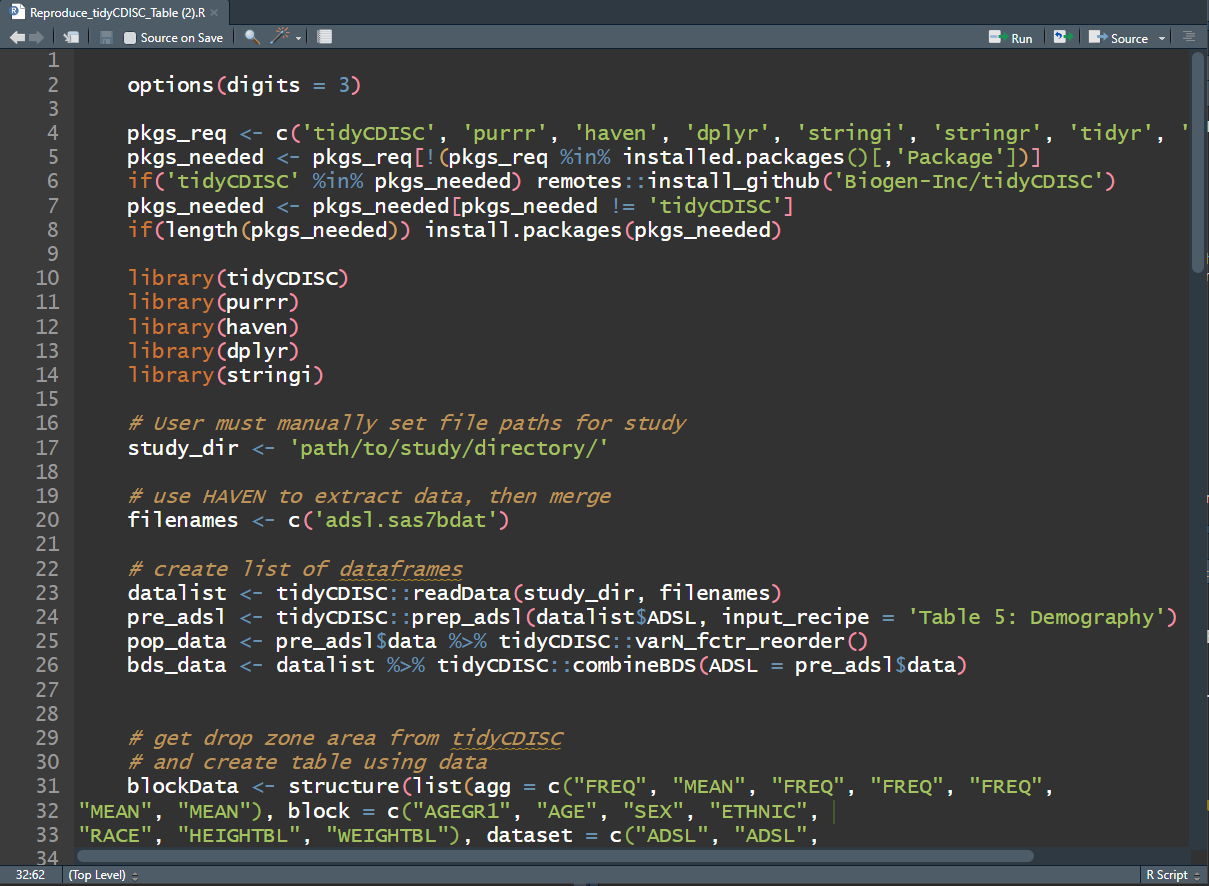Click the R file icon on the tab
This screenshot has height=886, width=1209.
[x=17, y=12]
